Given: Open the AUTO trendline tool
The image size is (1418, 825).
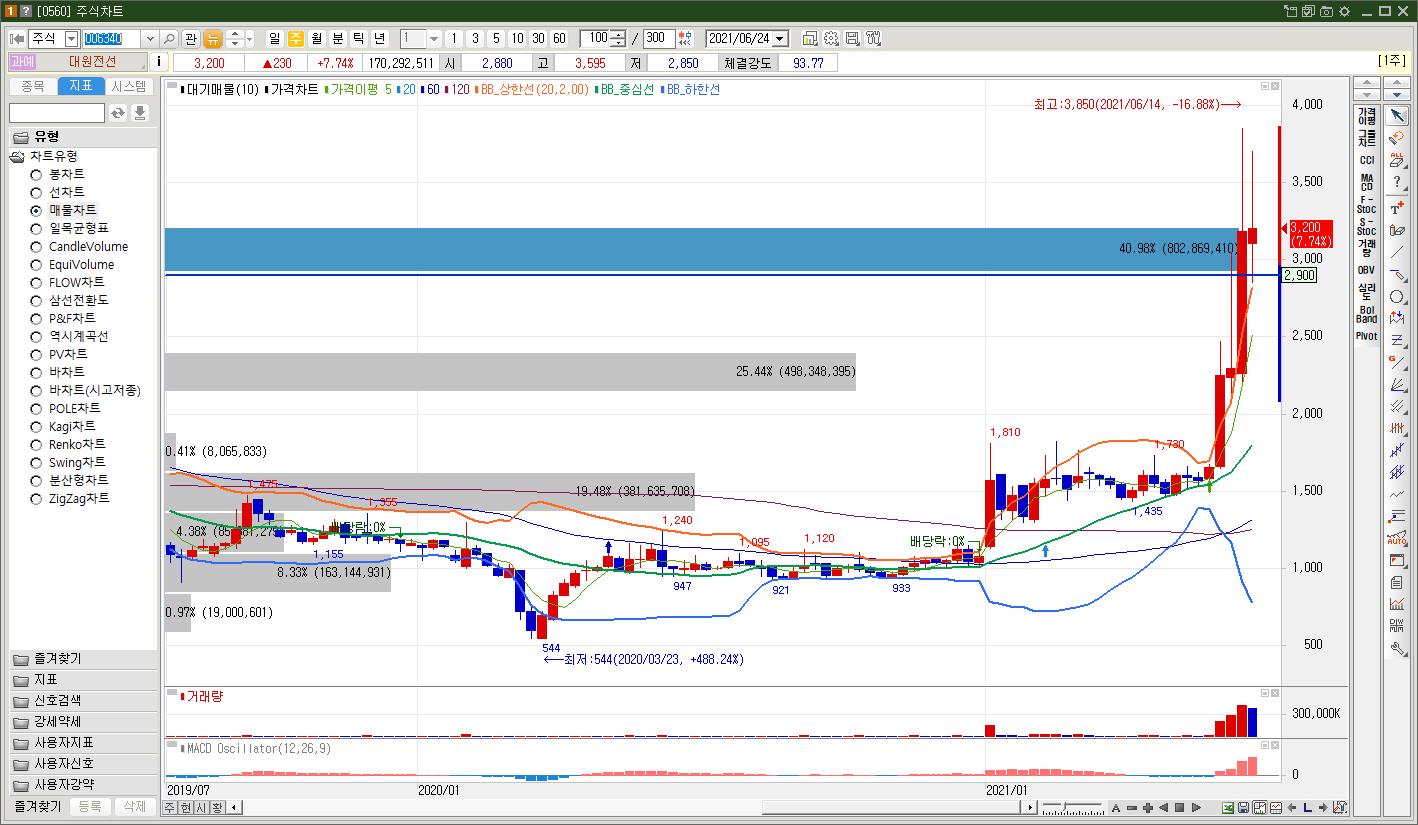Looking at the screenshot, I should coord(1397,538).
